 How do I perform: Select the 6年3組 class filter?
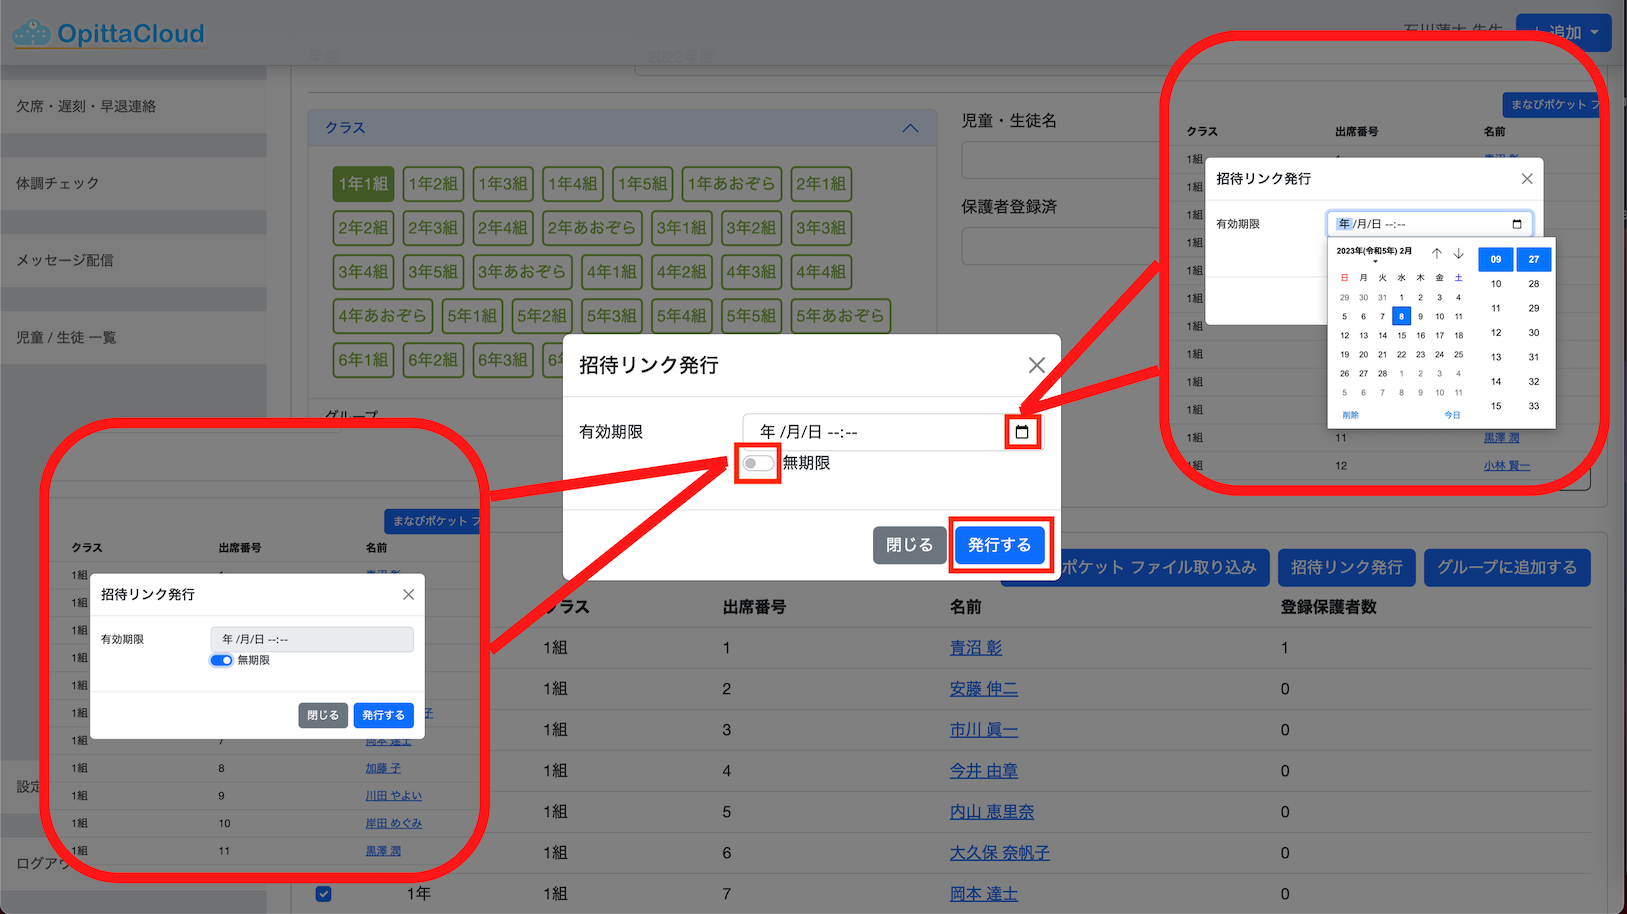pyautogui.click(x=503, y=360)
